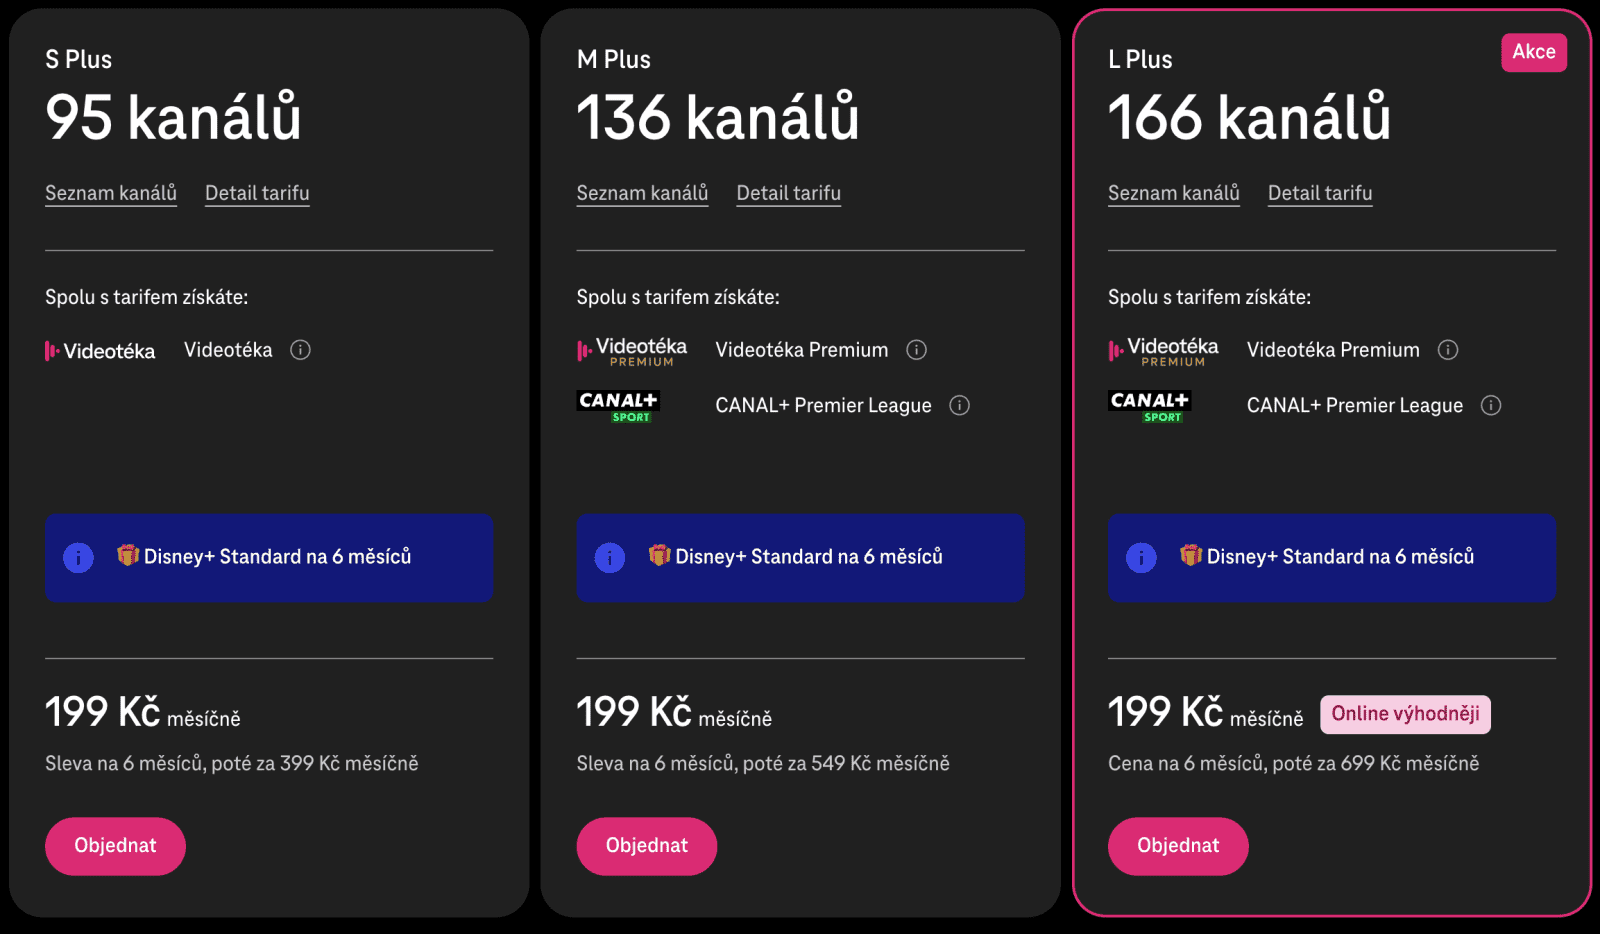Open Detail tarifu for S Plus

pyautogui.click(x=257, y=193)
